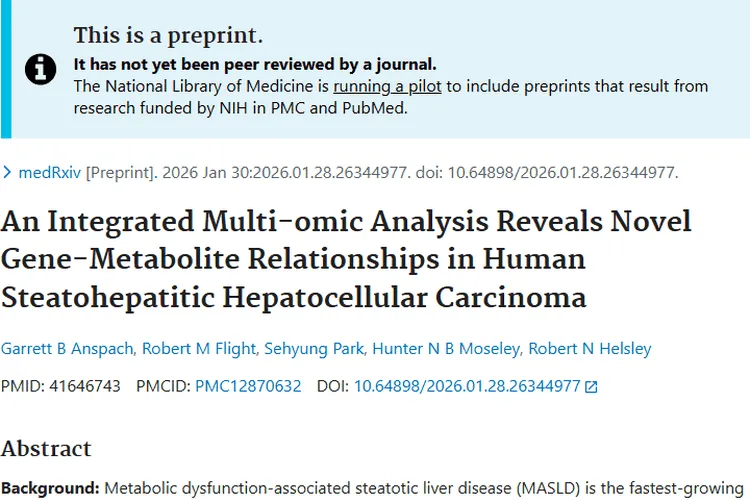Click the "This is a preprint." heading
The height and width of the screenshot is (500, 750).
coord(168,37)
